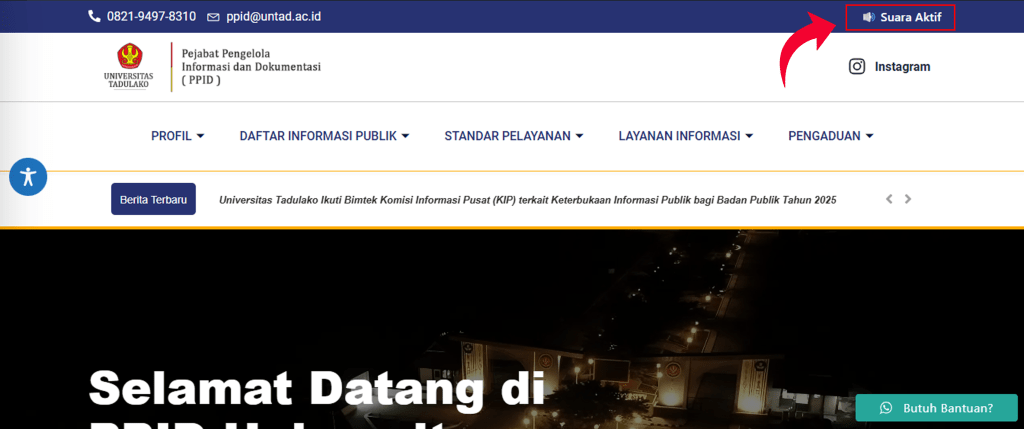Click the Berita Terbaru button
The height and width of the screenshot is (429, 1024).
(x=153, y=199)
